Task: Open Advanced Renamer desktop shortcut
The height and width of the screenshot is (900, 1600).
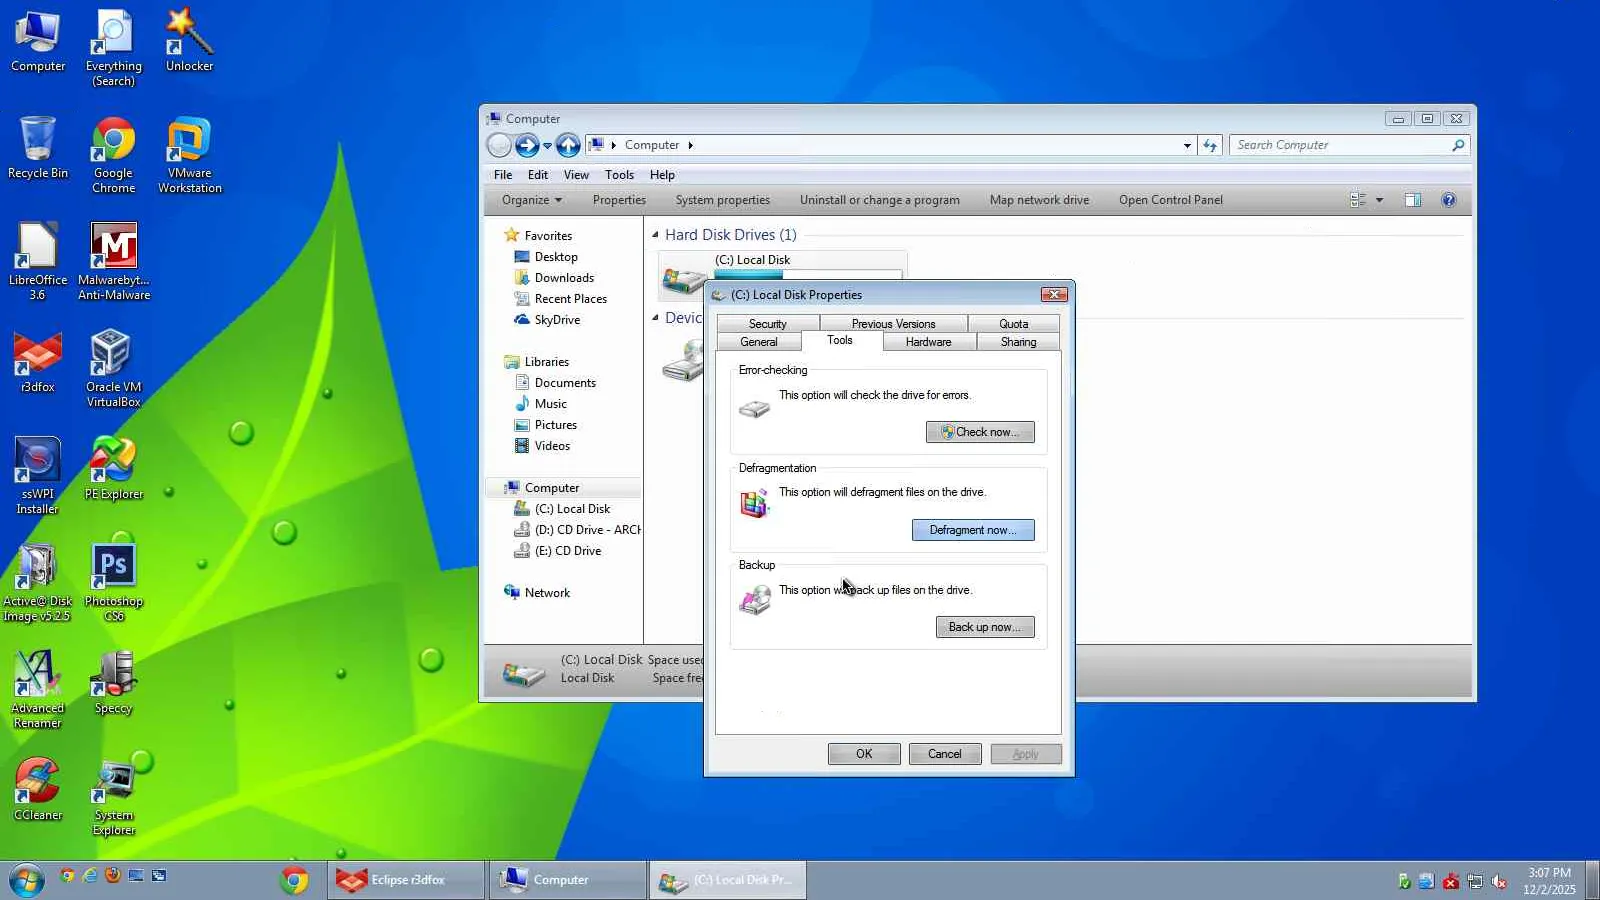Action: click(x=38, y=690)
